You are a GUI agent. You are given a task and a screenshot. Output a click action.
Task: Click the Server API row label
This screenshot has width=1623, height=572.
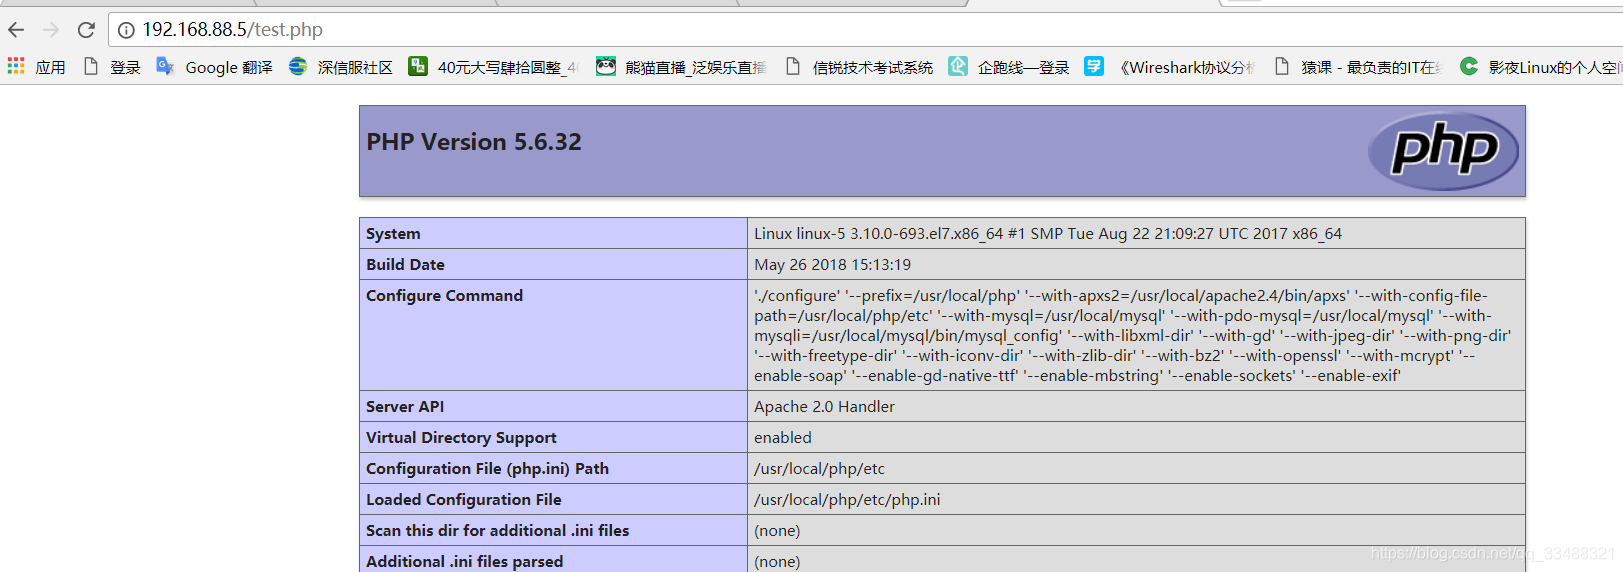[x=405, y=406]
